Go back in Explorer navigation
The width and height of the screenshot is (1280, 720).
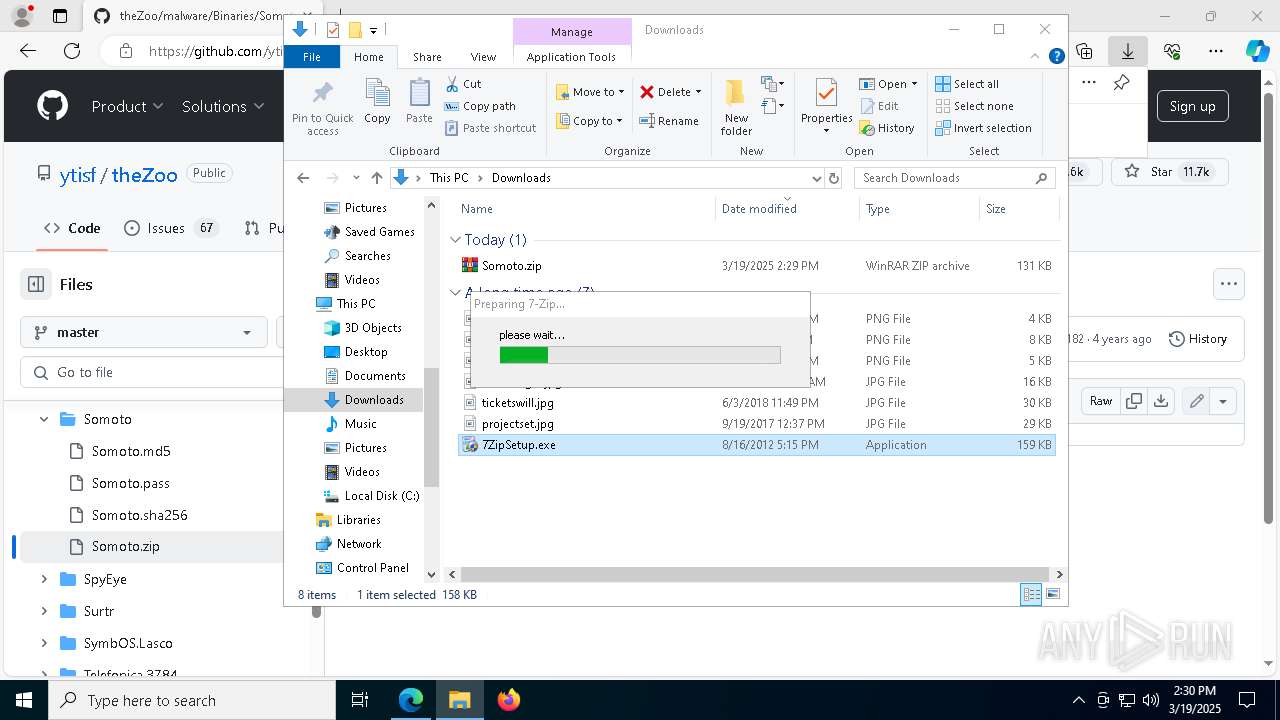303,178
